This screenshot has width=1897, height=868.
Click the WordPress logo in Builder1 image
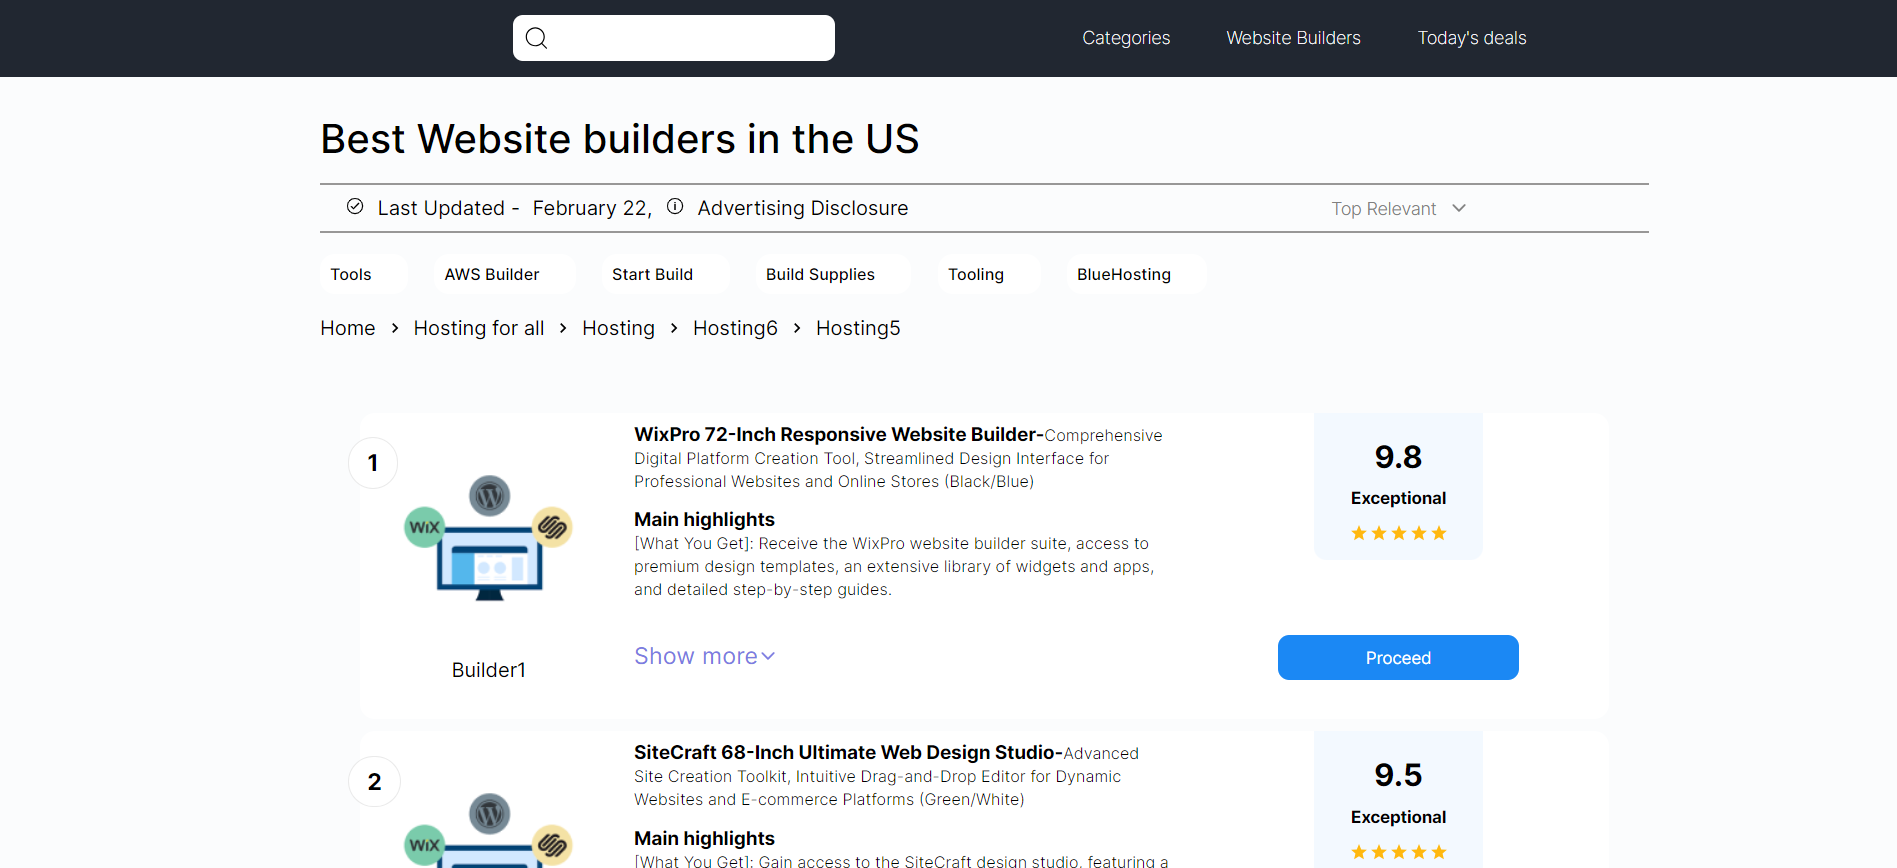pos(490,495)
